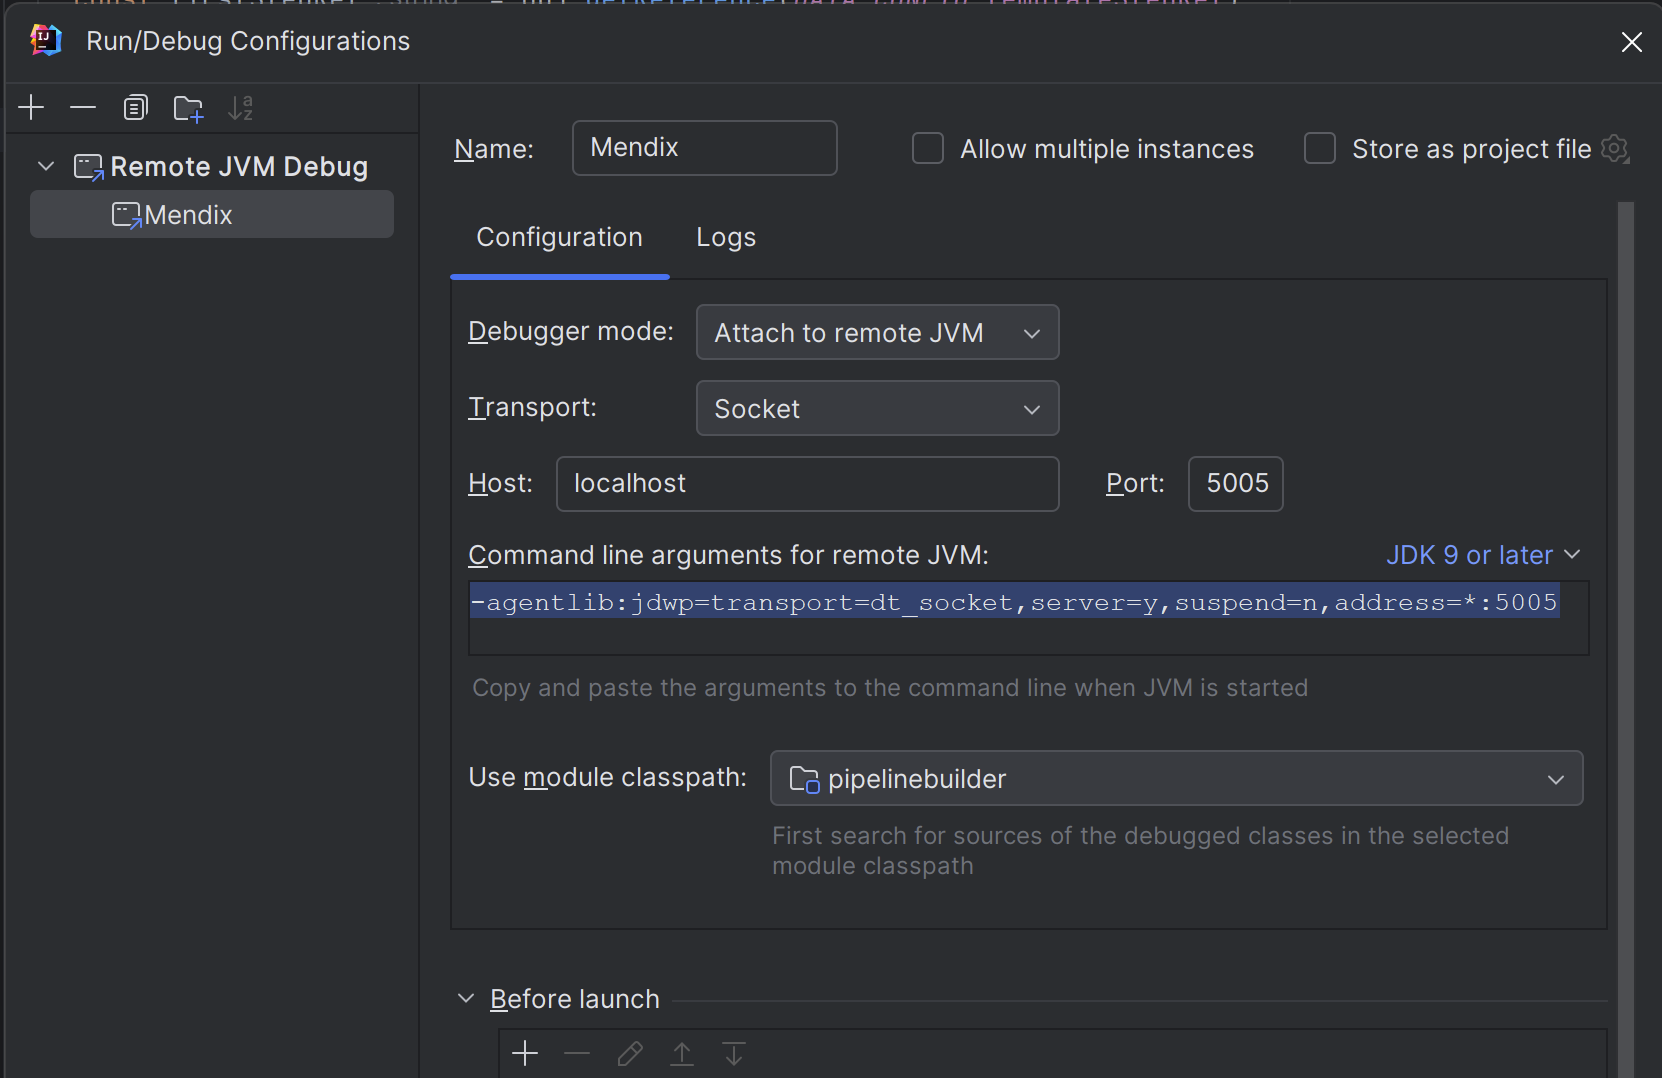Sort configurations alphabetically
The image size is (1662, 1078).
241,107
